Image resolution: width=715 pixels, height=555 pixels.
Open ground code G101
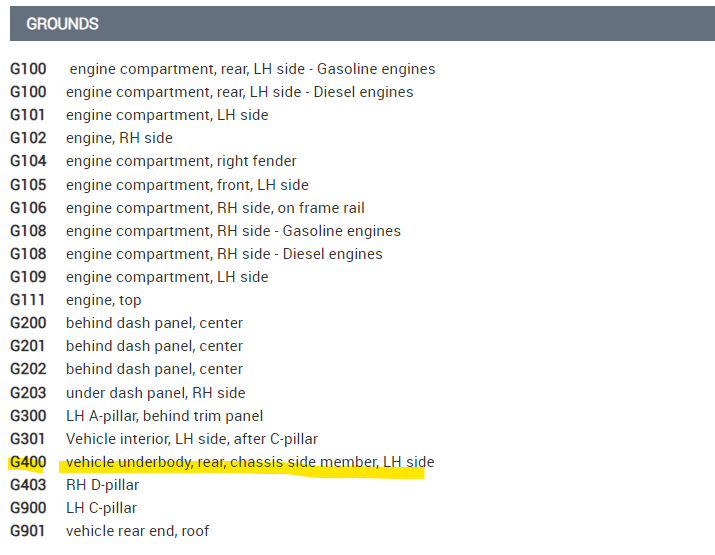(x=27, y=115)
